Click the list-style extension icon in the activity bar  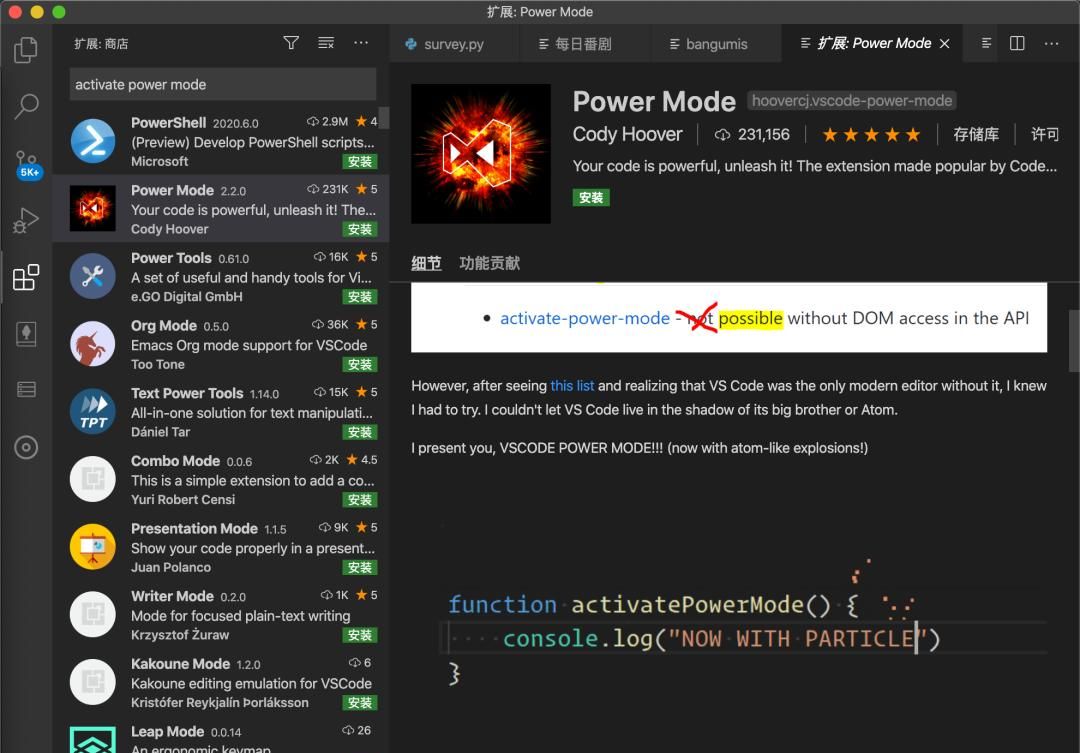[27, 390]
